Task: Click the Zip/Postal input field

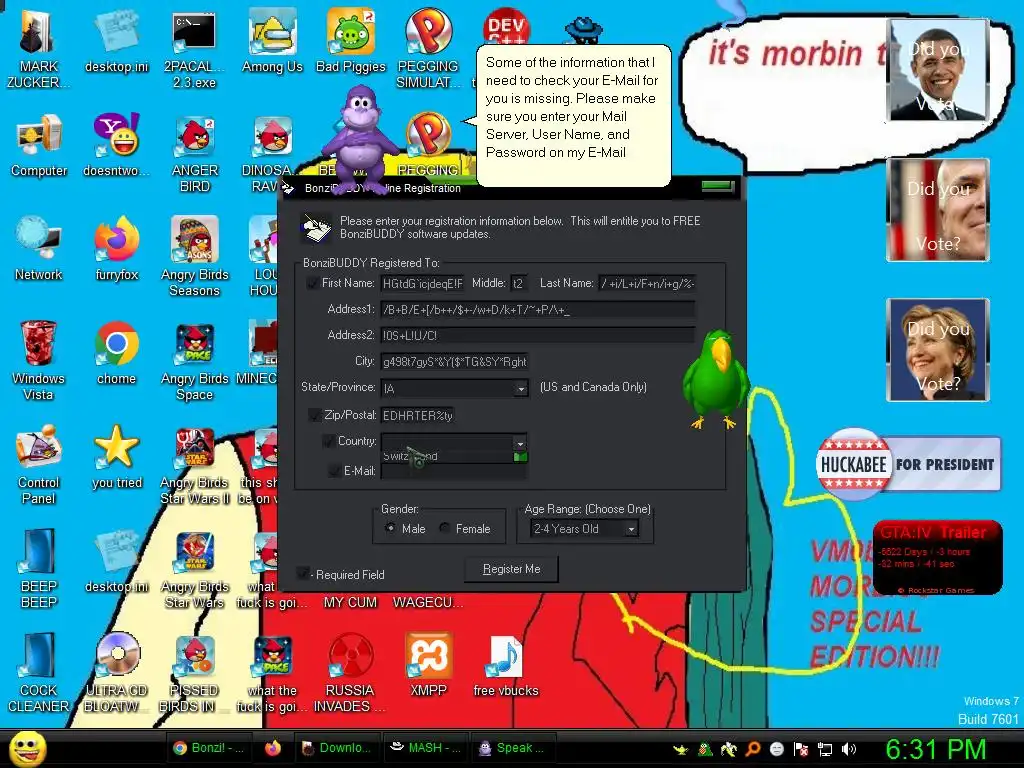Action: click(x=418, y=415)
